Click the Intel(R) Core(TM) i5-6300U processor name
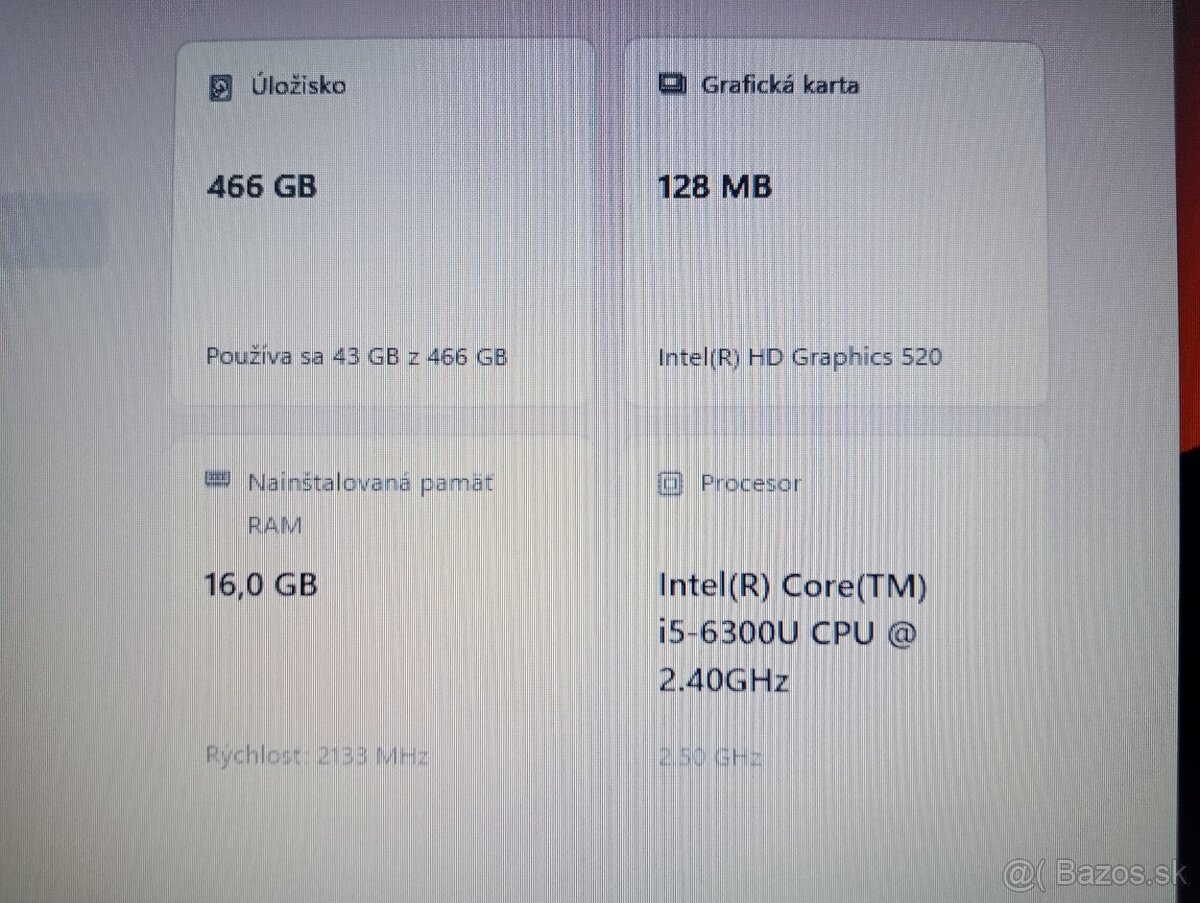 coord(793,634)
